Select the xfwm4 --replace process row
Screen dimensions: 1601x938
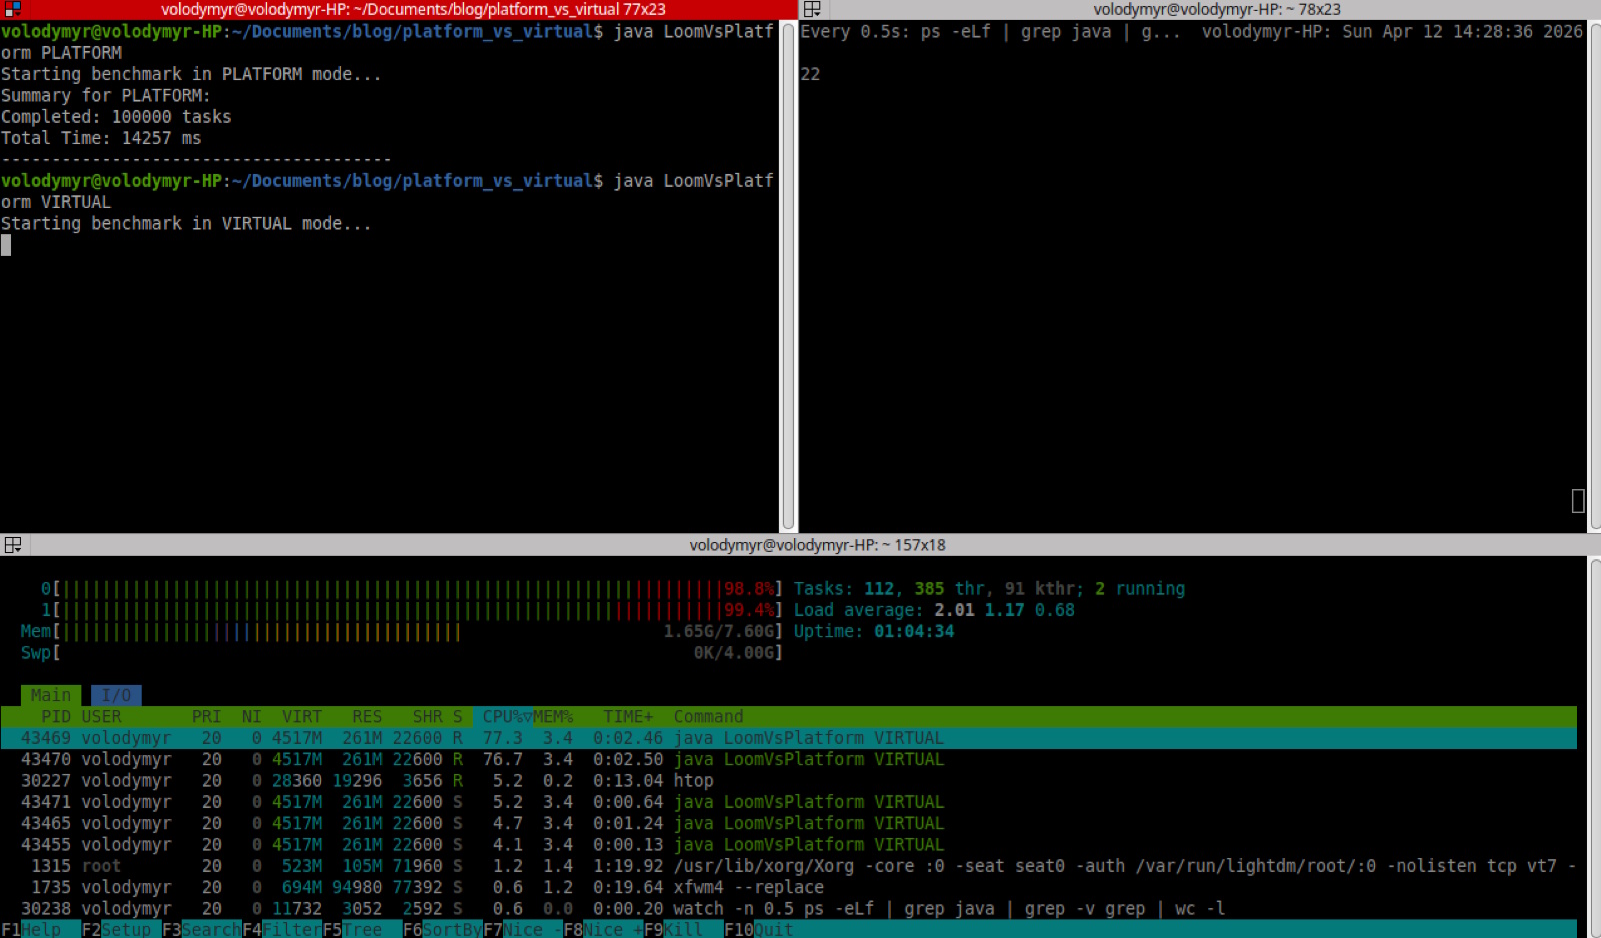[788, 887]
